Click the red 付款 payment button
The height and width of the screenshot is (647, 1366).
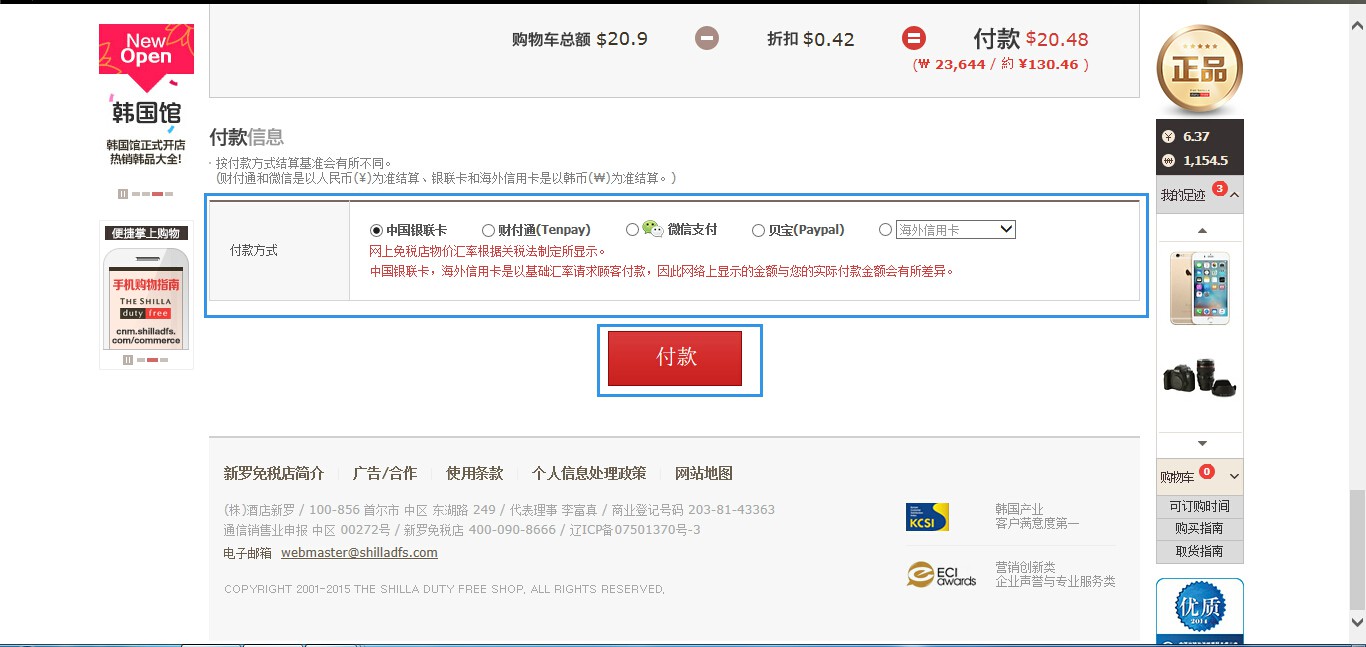tap(674, 358)
